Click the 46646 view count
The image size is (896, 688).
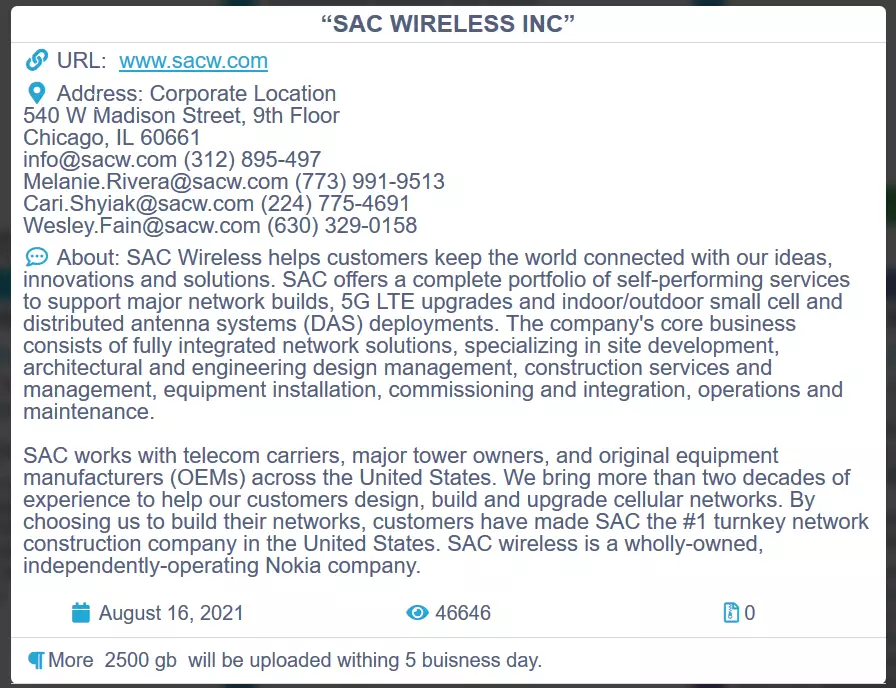[463, 613]
